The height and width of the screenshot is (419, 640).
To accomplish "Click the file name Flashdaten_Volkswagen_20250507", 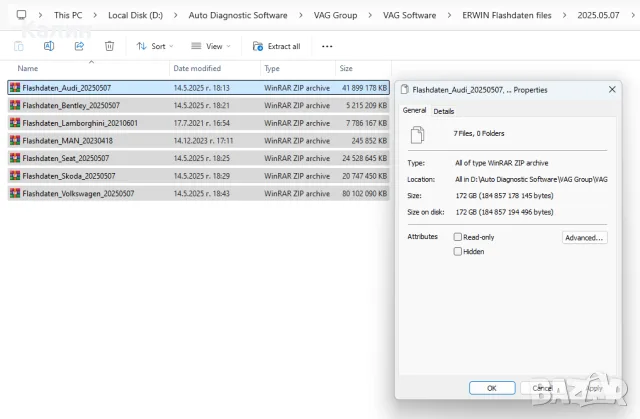I will pyautogui.click(x=78, y=193).
